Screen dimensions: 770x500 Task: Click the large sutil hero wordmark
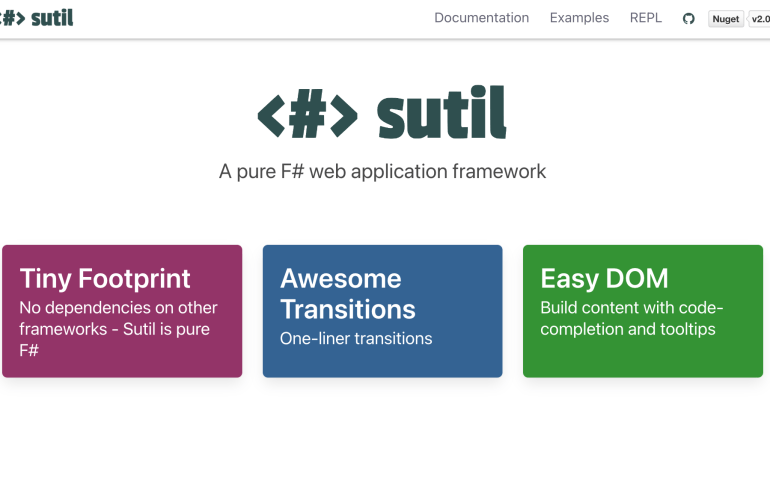coord(442,113)
